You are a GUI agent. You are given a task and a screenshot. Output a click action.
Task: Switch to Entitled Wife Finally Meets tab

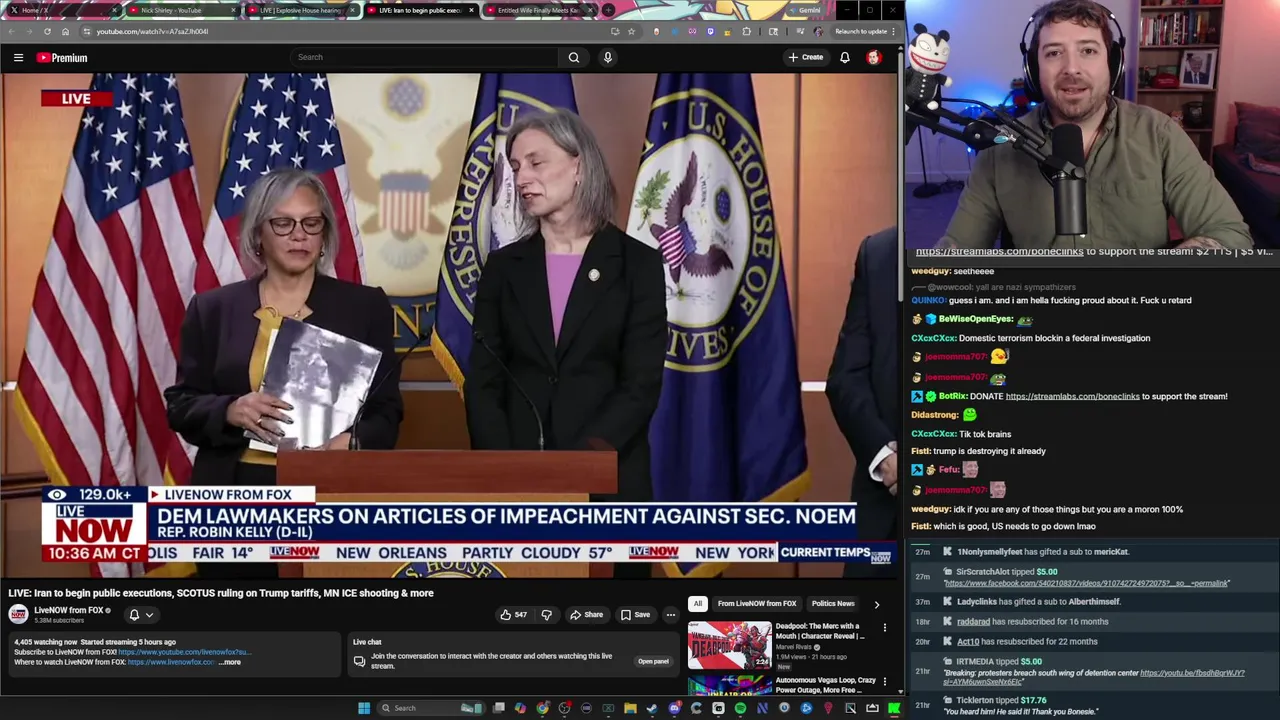(x=538, y=10)
